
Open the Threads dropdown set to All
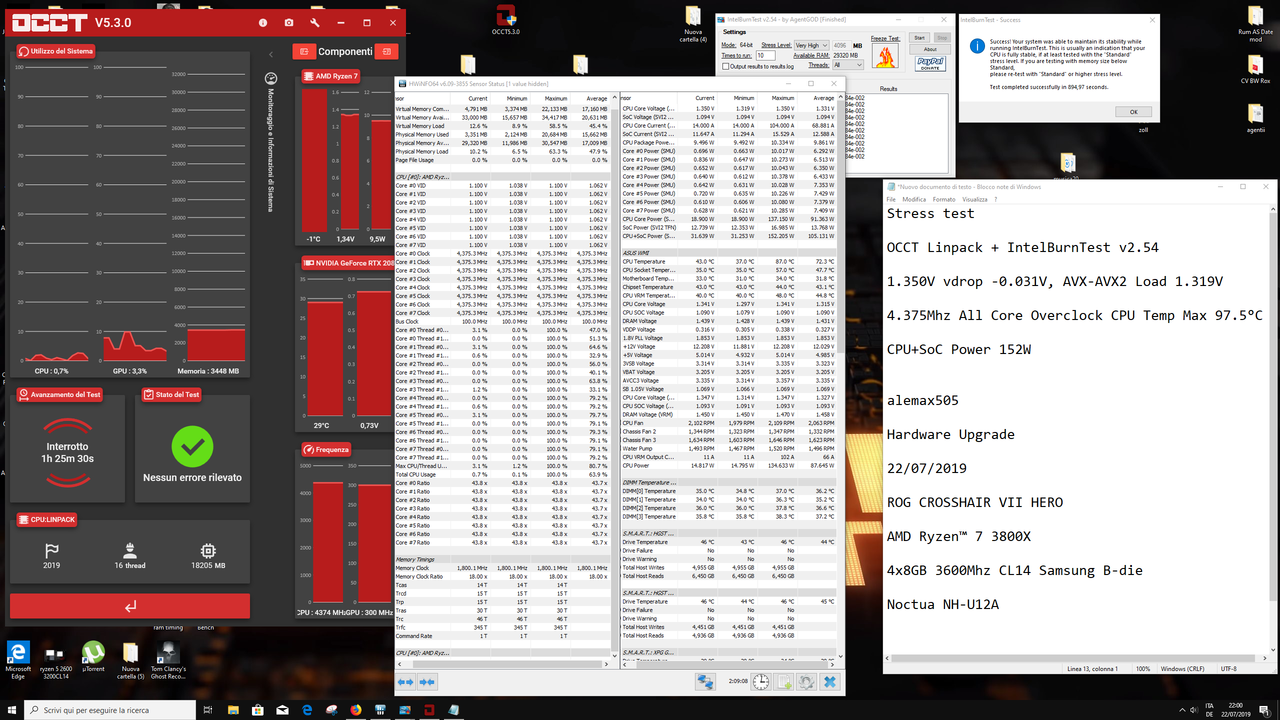point(848,64)
